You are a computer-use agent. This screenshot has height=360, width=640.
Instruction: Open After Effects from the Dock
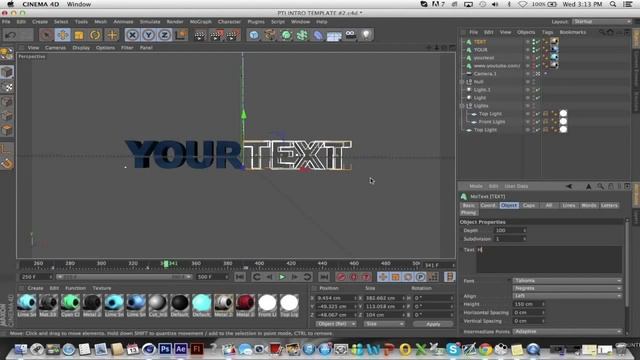tap(181, 349)
